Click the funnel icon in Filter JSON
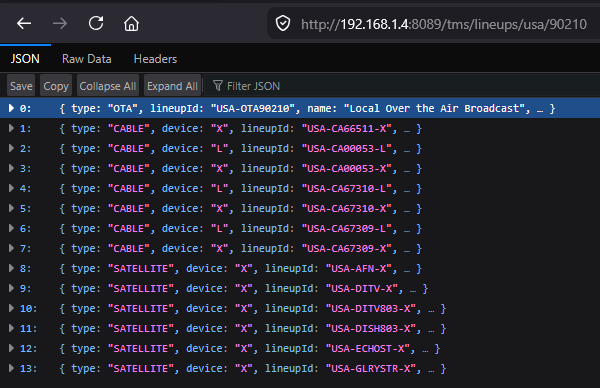This screenshot has height=388, width=600. pyautogui.click(x=218, y=86)
